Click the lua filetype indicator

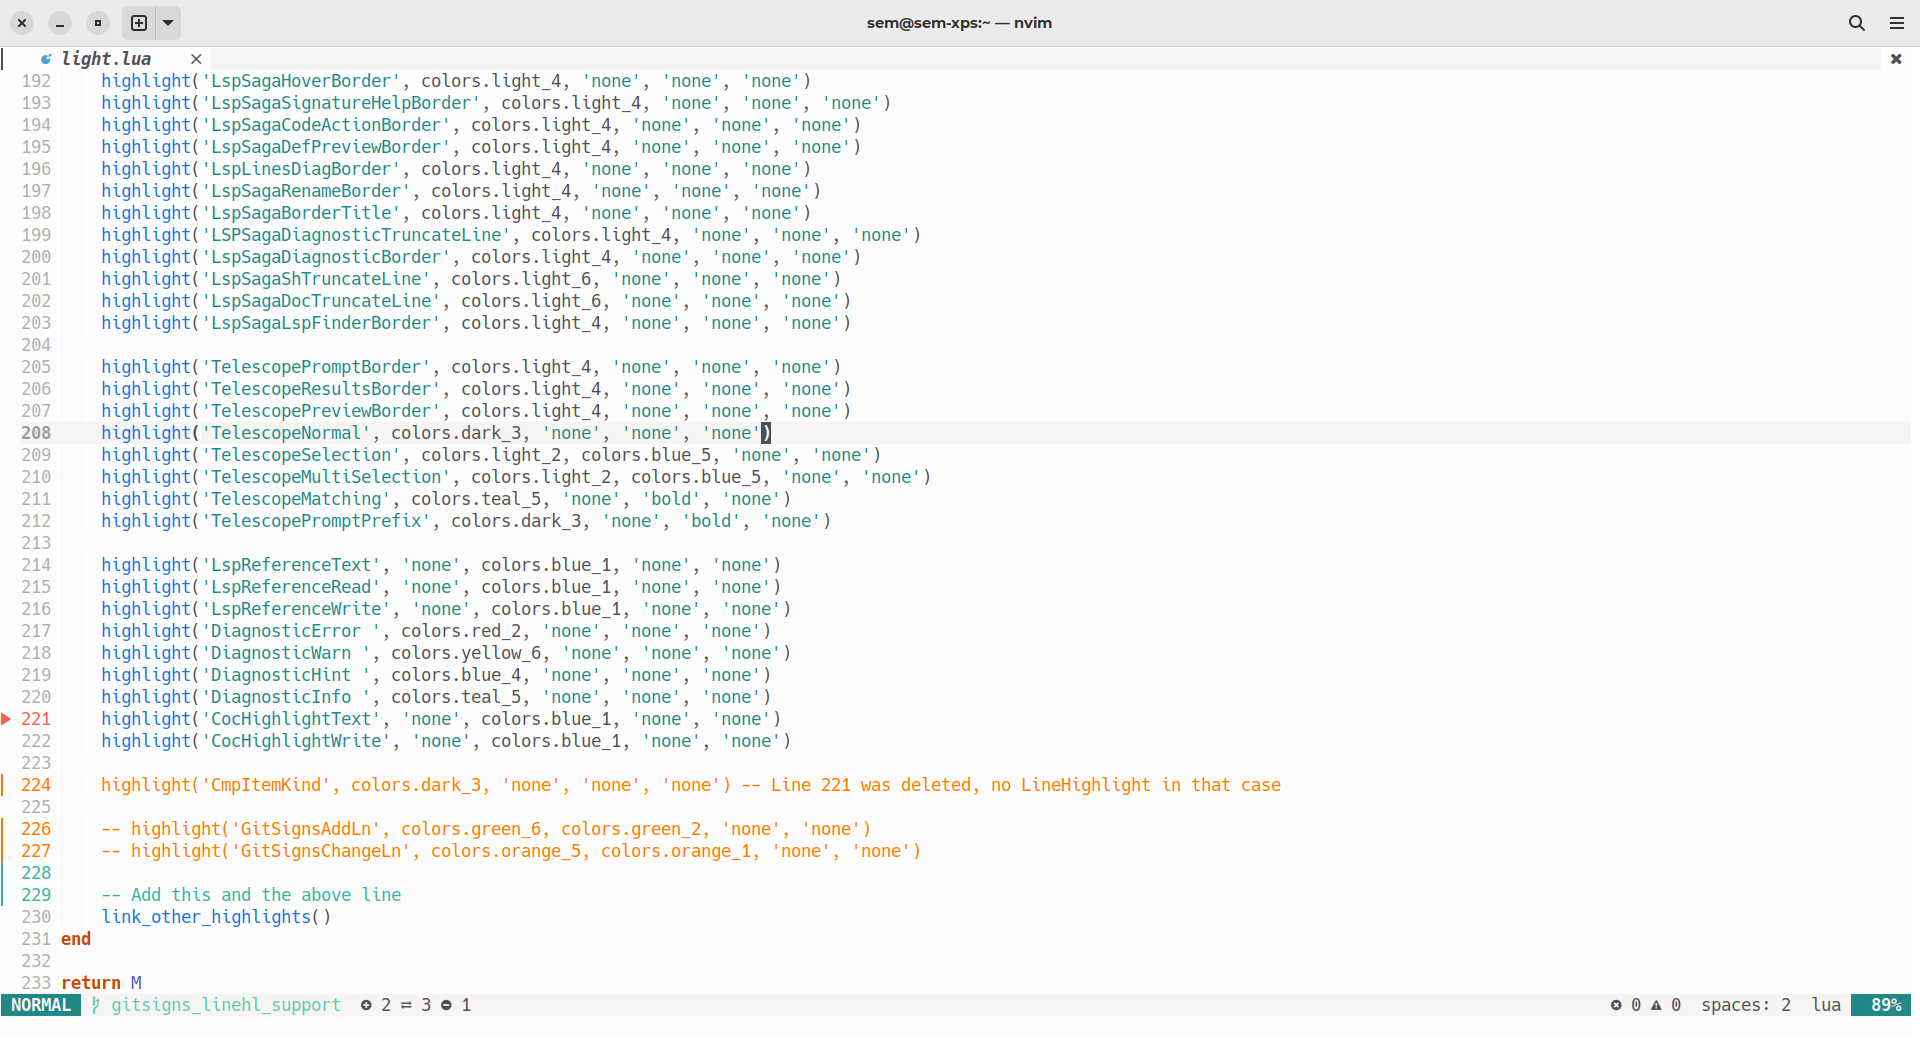point(1826,1005)
